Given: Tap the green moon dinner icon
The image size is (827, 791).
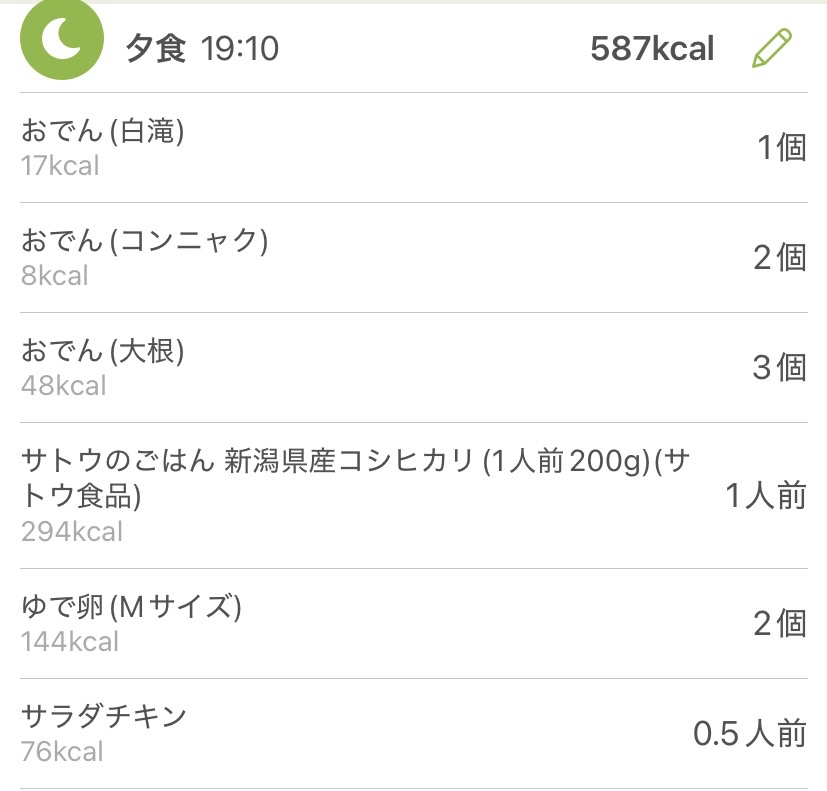Looking at the screenshot, I should (x=61, y=40).
